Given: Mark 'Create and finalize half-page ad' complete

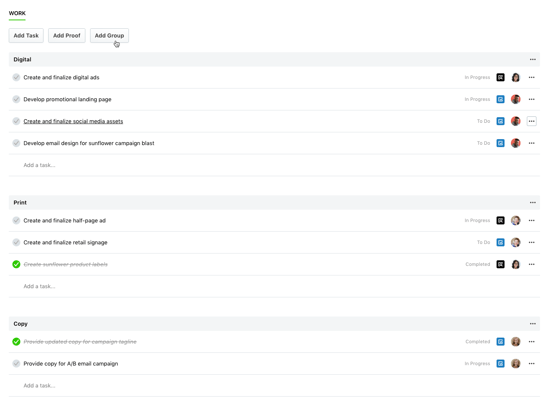Looking at the screenshot, I should tap(16, 221).
